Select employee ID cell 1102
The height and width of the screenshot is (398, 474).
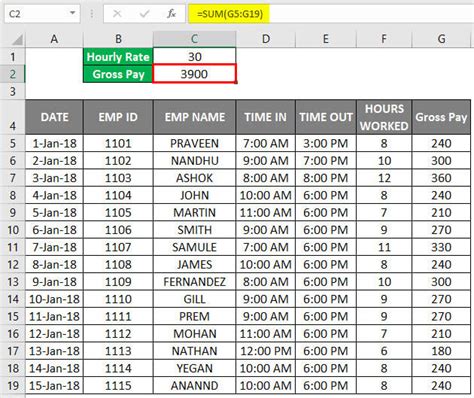118,161
